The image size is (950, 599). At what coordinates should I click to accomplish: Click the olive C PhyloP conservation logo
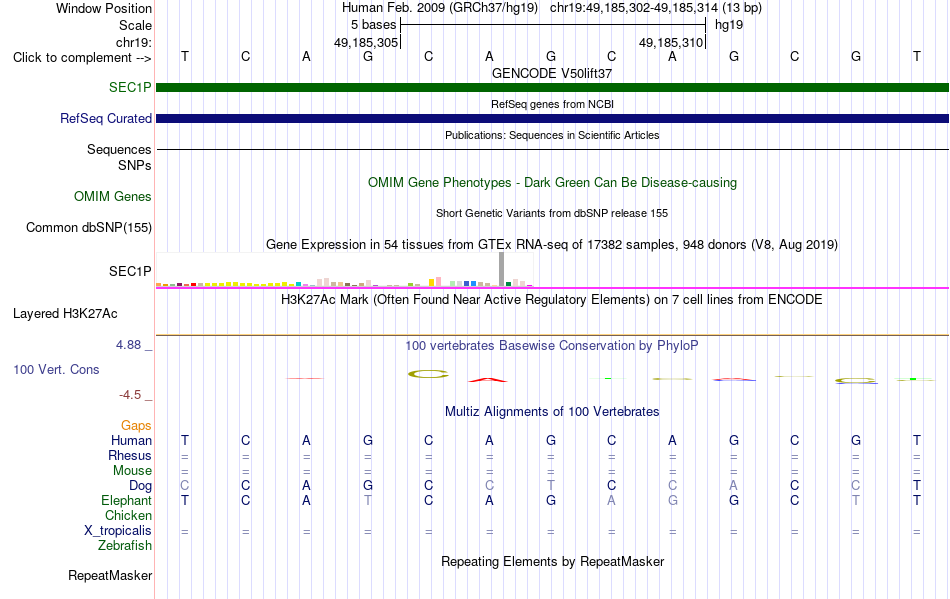point(428,374)
